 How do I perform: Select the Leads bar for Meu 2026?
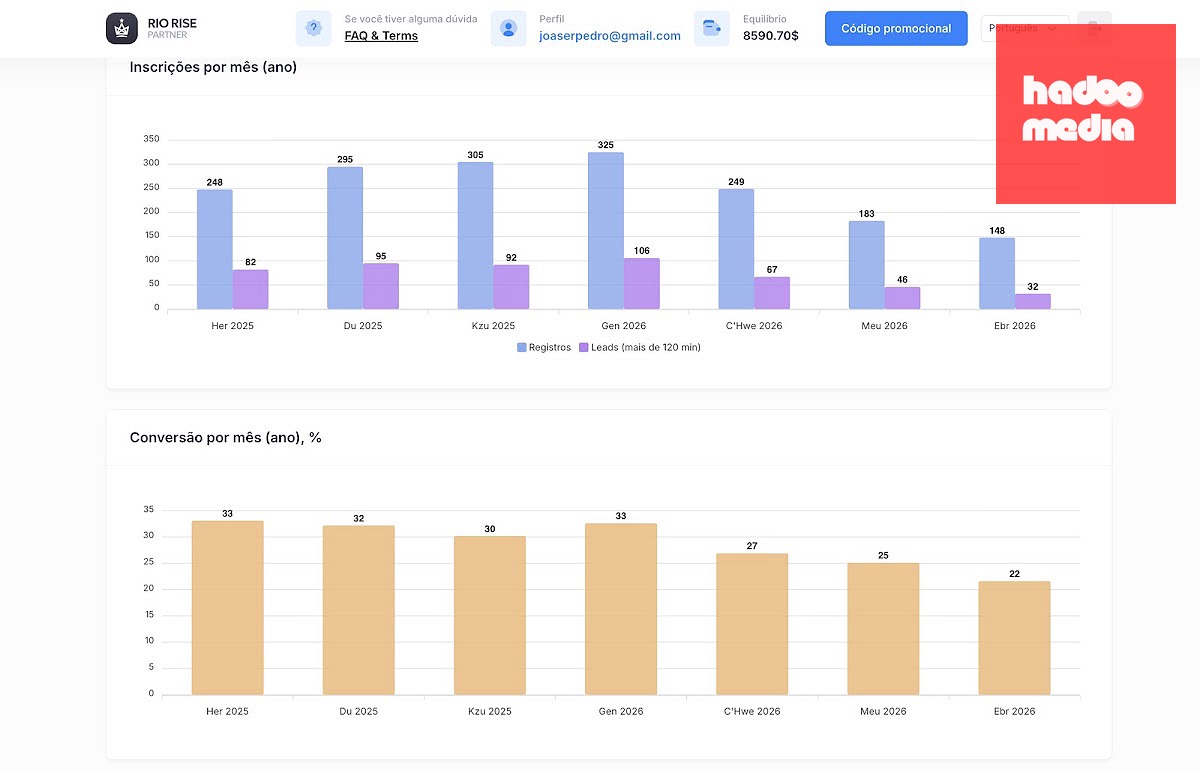pos(902,298)
